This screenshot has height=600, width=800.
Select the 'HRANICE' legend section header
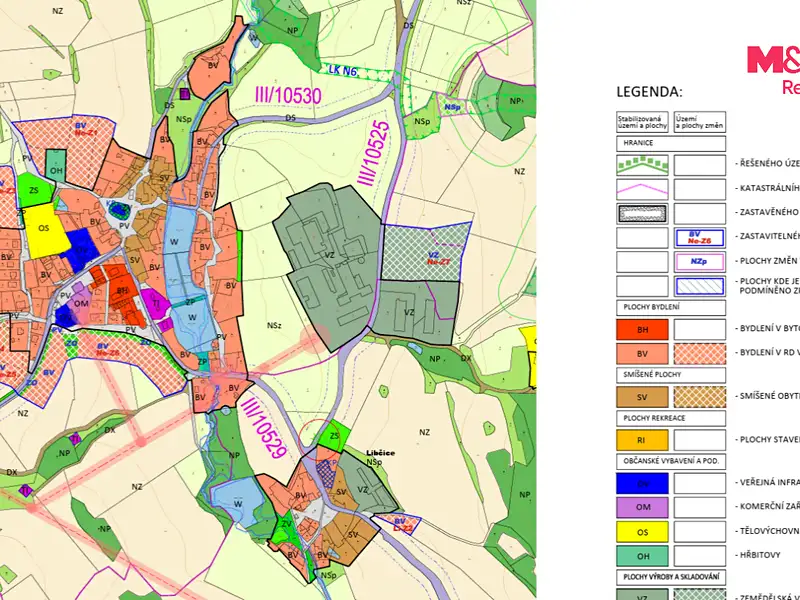pos(671,143)
